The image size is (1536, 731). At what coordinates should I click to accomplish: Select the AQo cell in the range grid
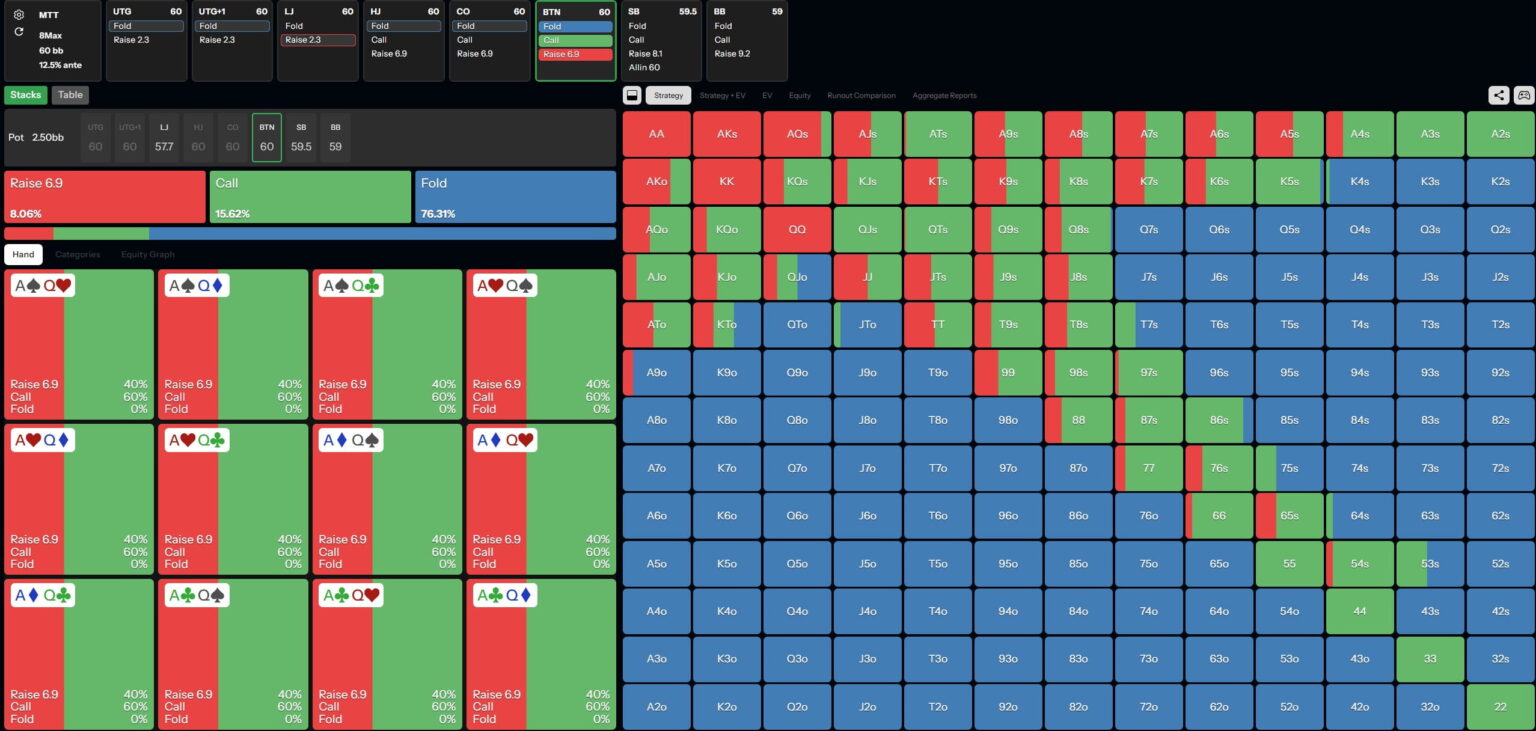tap(657, 229)
